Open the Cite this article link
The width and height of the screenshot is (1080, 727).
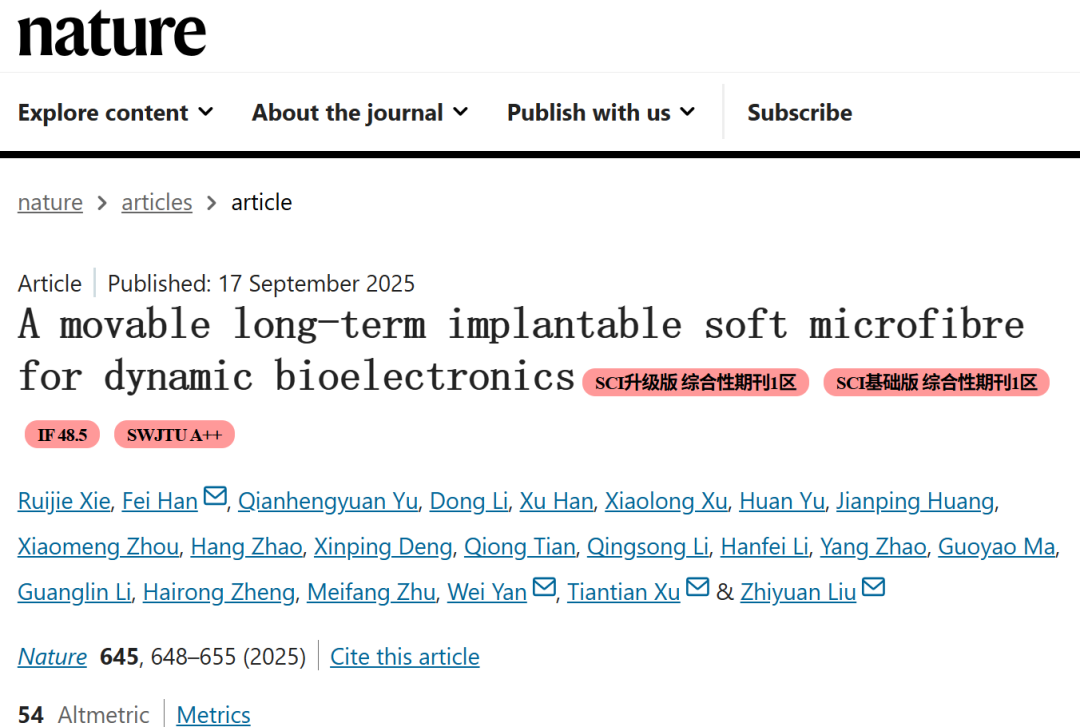405,657
